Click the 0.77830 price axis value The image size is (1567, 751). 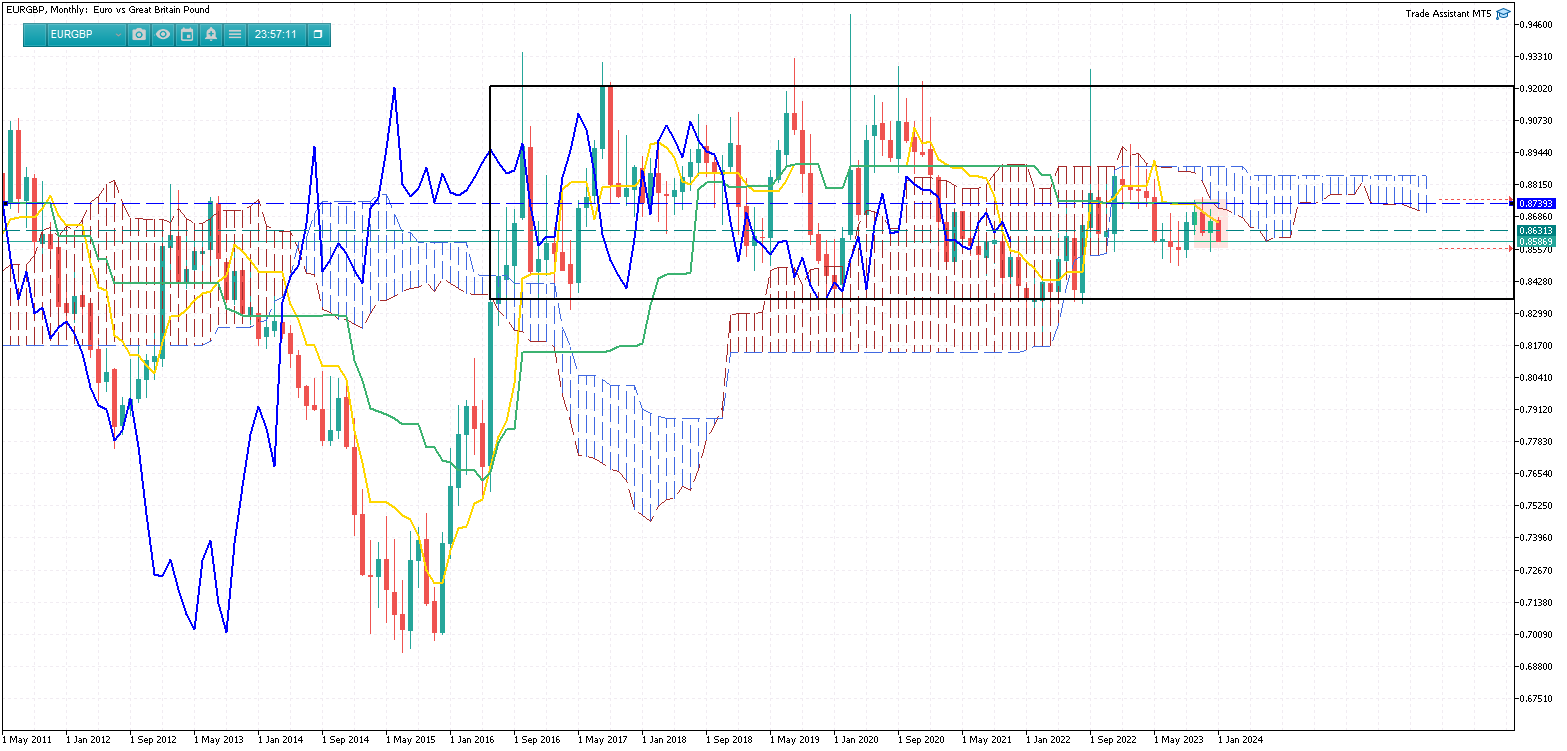click(1537, 442)
